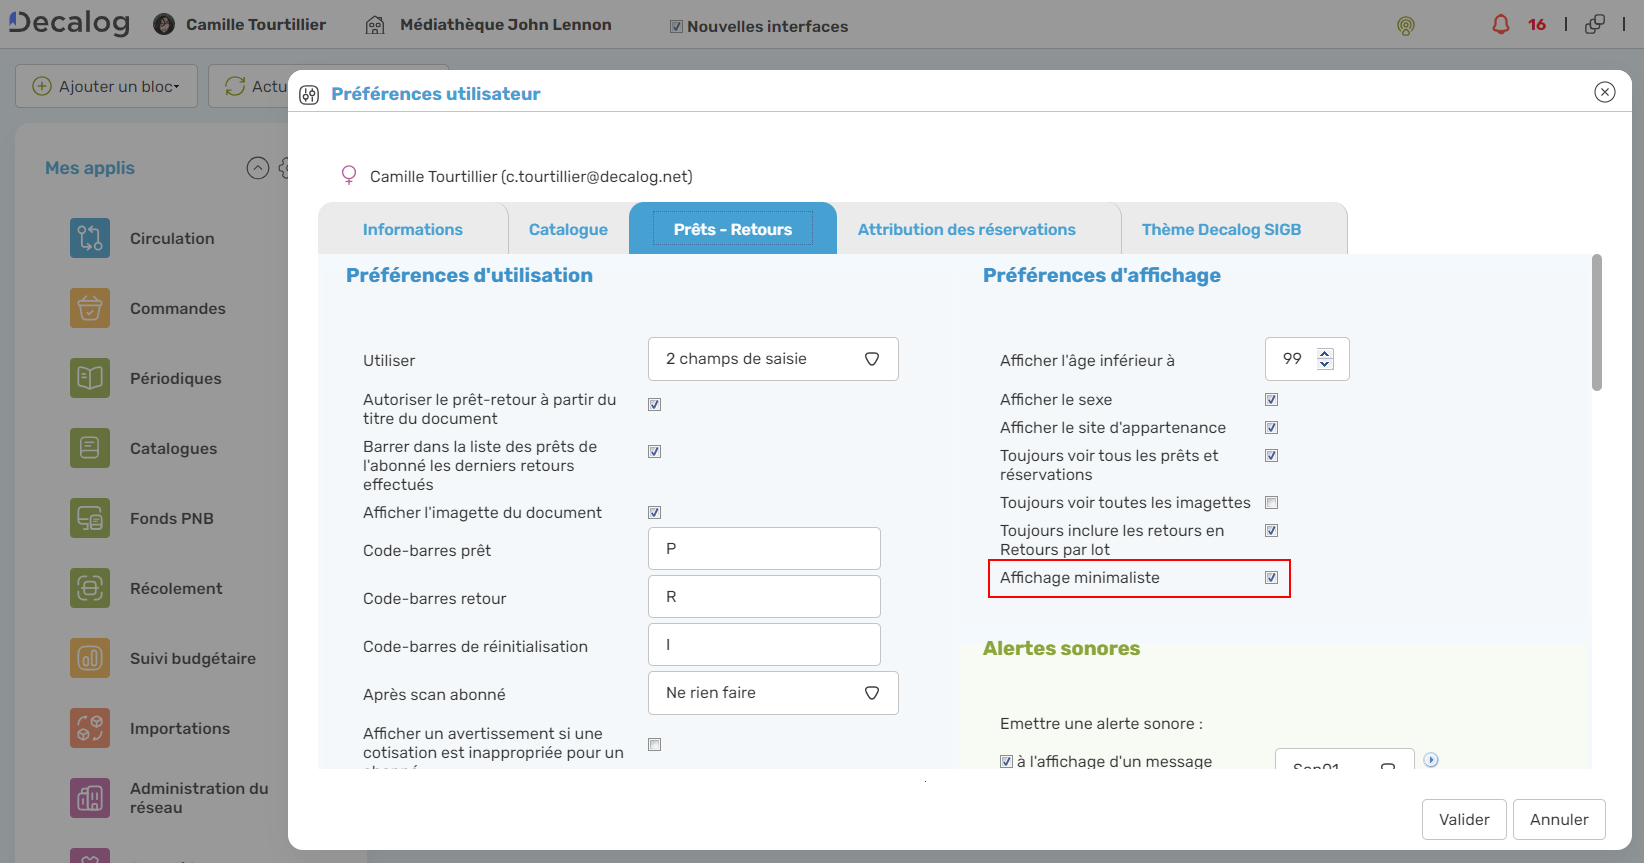
Task: Click the Code-barres prêt input field
Action: (x=764, y=548)
